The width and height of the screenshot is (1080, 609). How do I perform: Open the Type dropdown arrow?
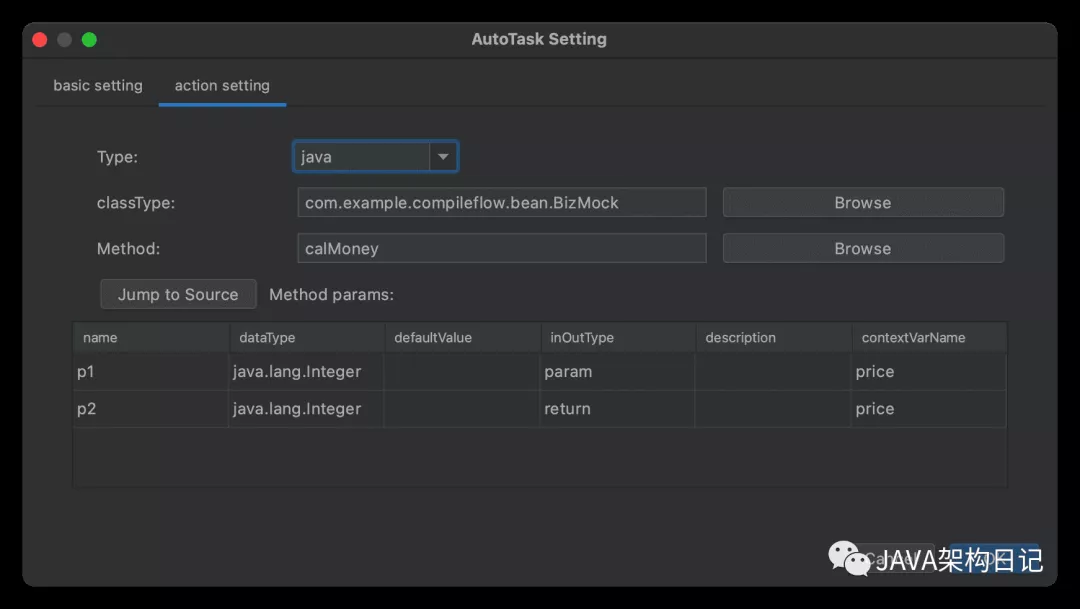tap(443, 157)
